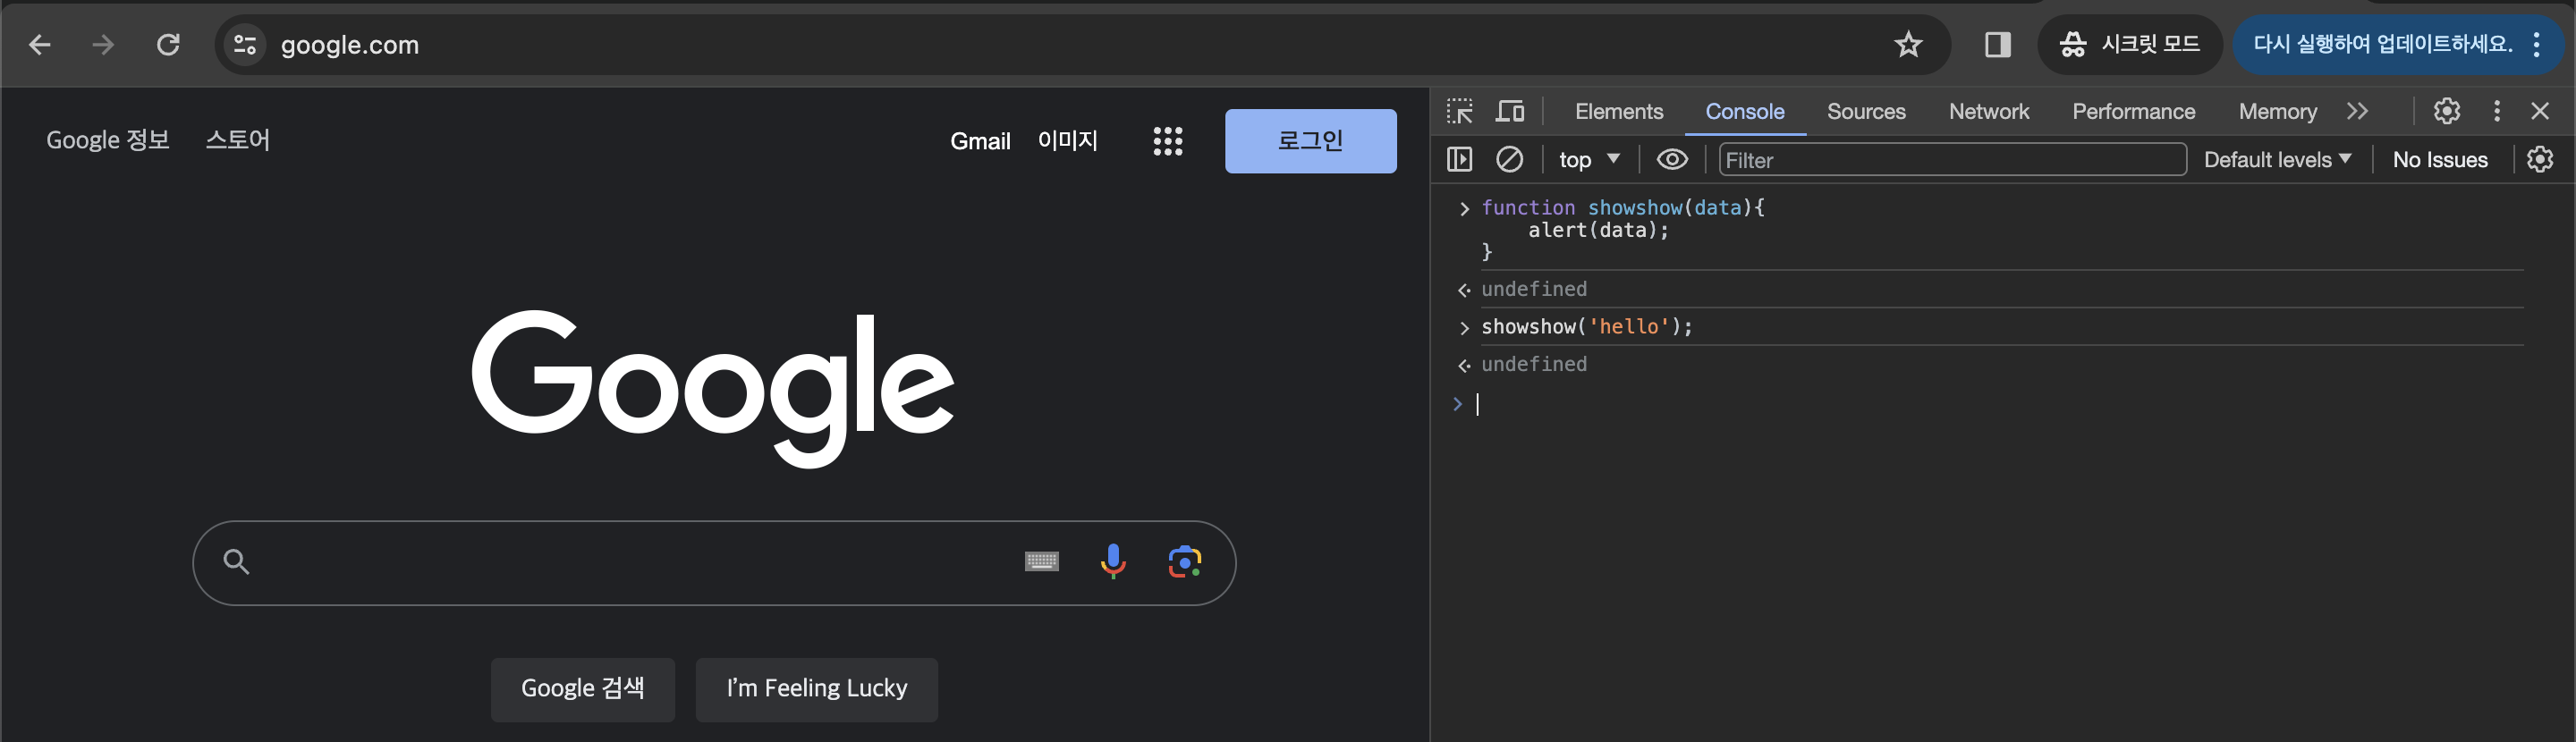This screenshot has width=2576, height=742.
Task: Click the No Issues indicator
Action: [x=2439, y=160]
